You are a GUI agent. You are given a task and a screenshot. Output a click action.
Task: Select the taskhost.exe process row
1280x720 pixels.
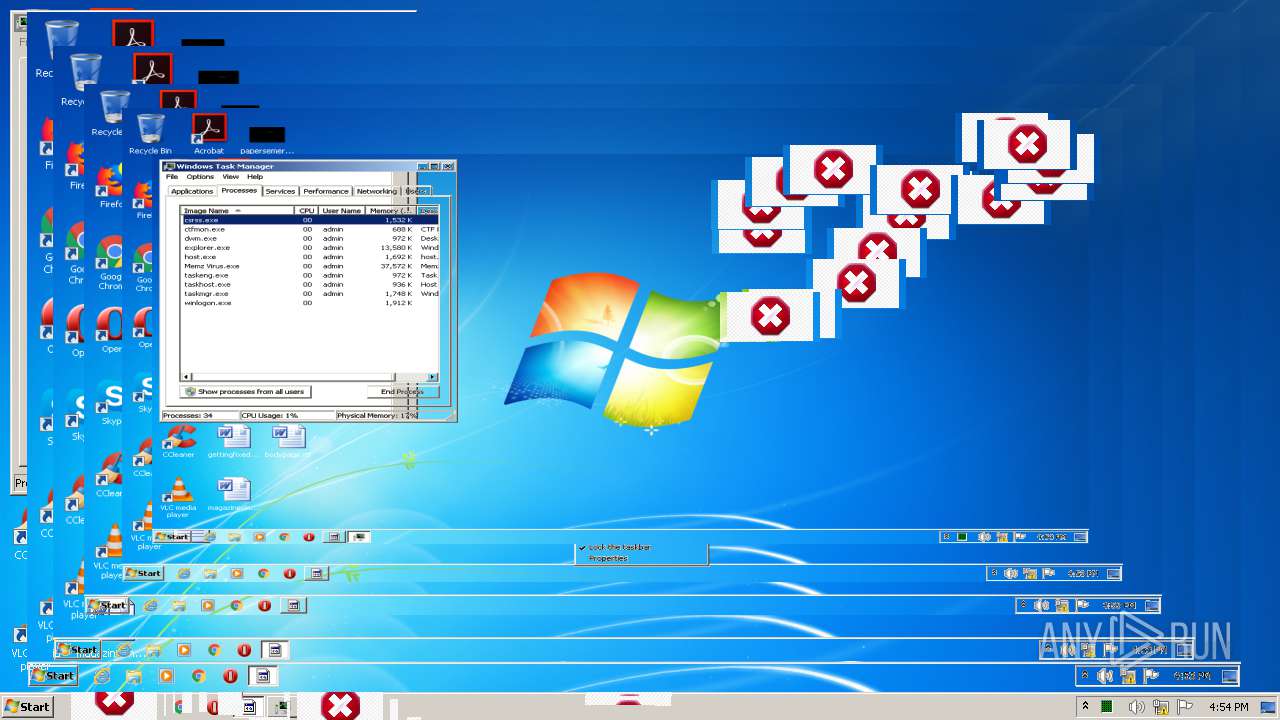point(309,284)
